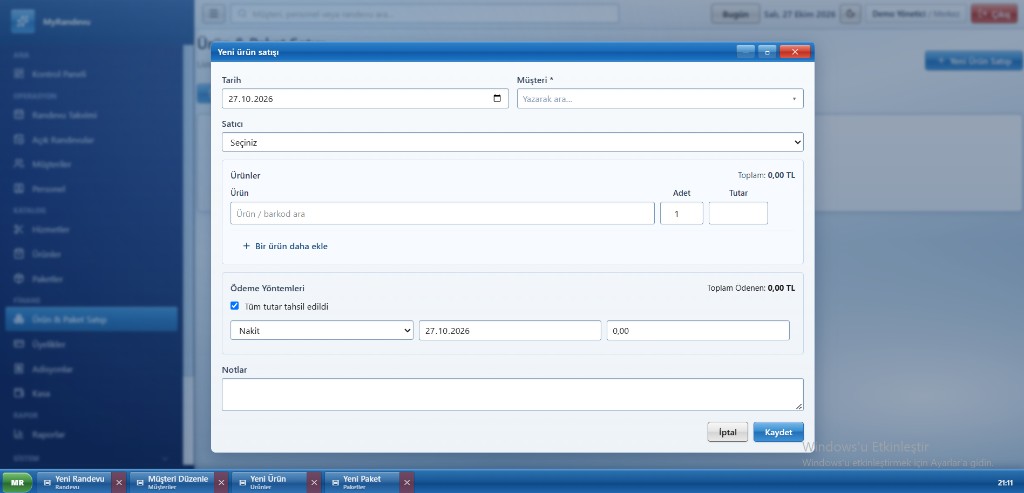Maximize the 'Yeni ürün satışı' dialog

pyautogui.click(x=767, y=52)
